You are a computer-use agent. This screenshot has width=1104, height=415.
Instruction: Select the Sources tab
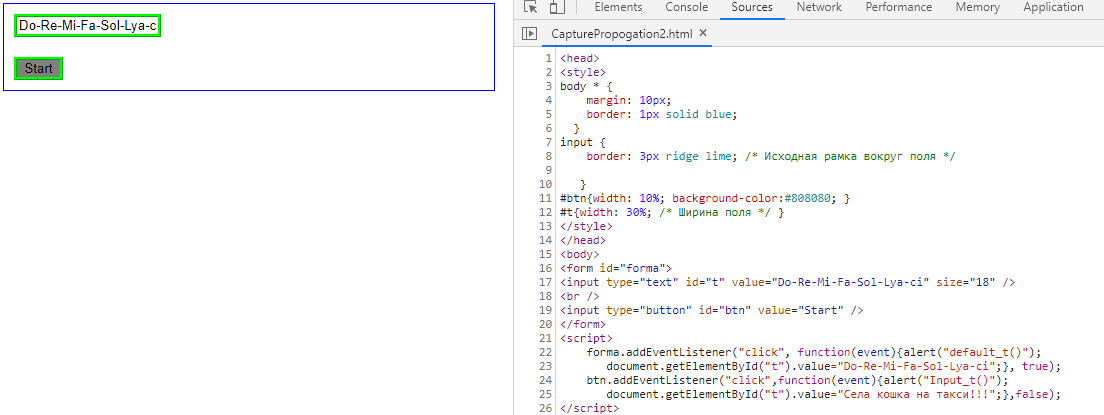(x=751, y=8)
